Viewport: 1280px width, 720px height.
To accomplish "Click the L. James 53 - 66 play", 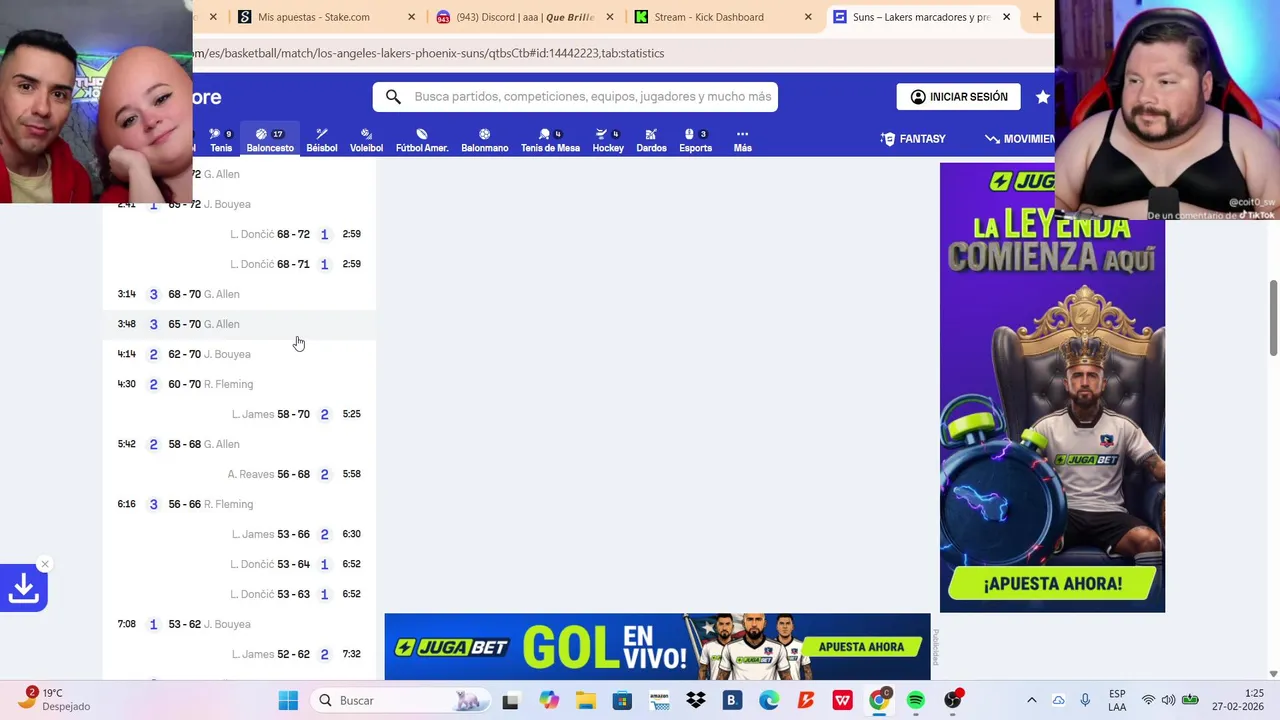I will click(239, 534).
